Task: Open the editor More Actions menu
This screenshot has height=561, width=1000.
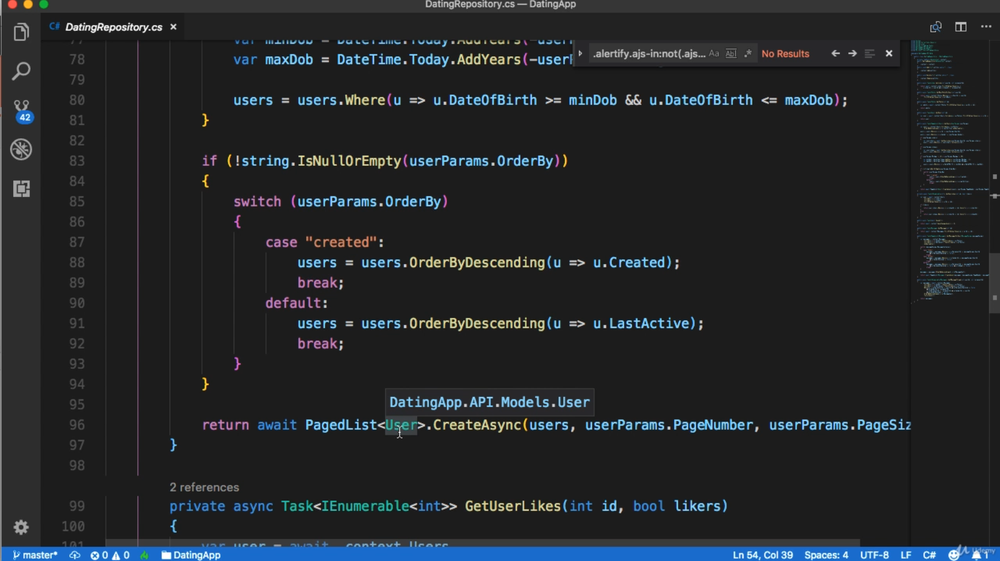Action: pos(986,27)
